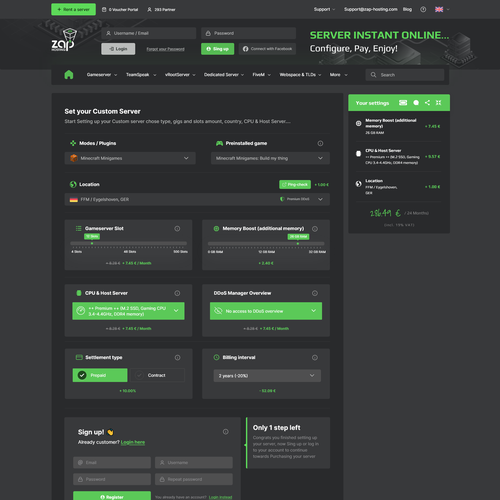Viewport: 500px width, 500px height.
Task: Expand the No access to DDoS overview dropdown
Action: tap(266, 311)
